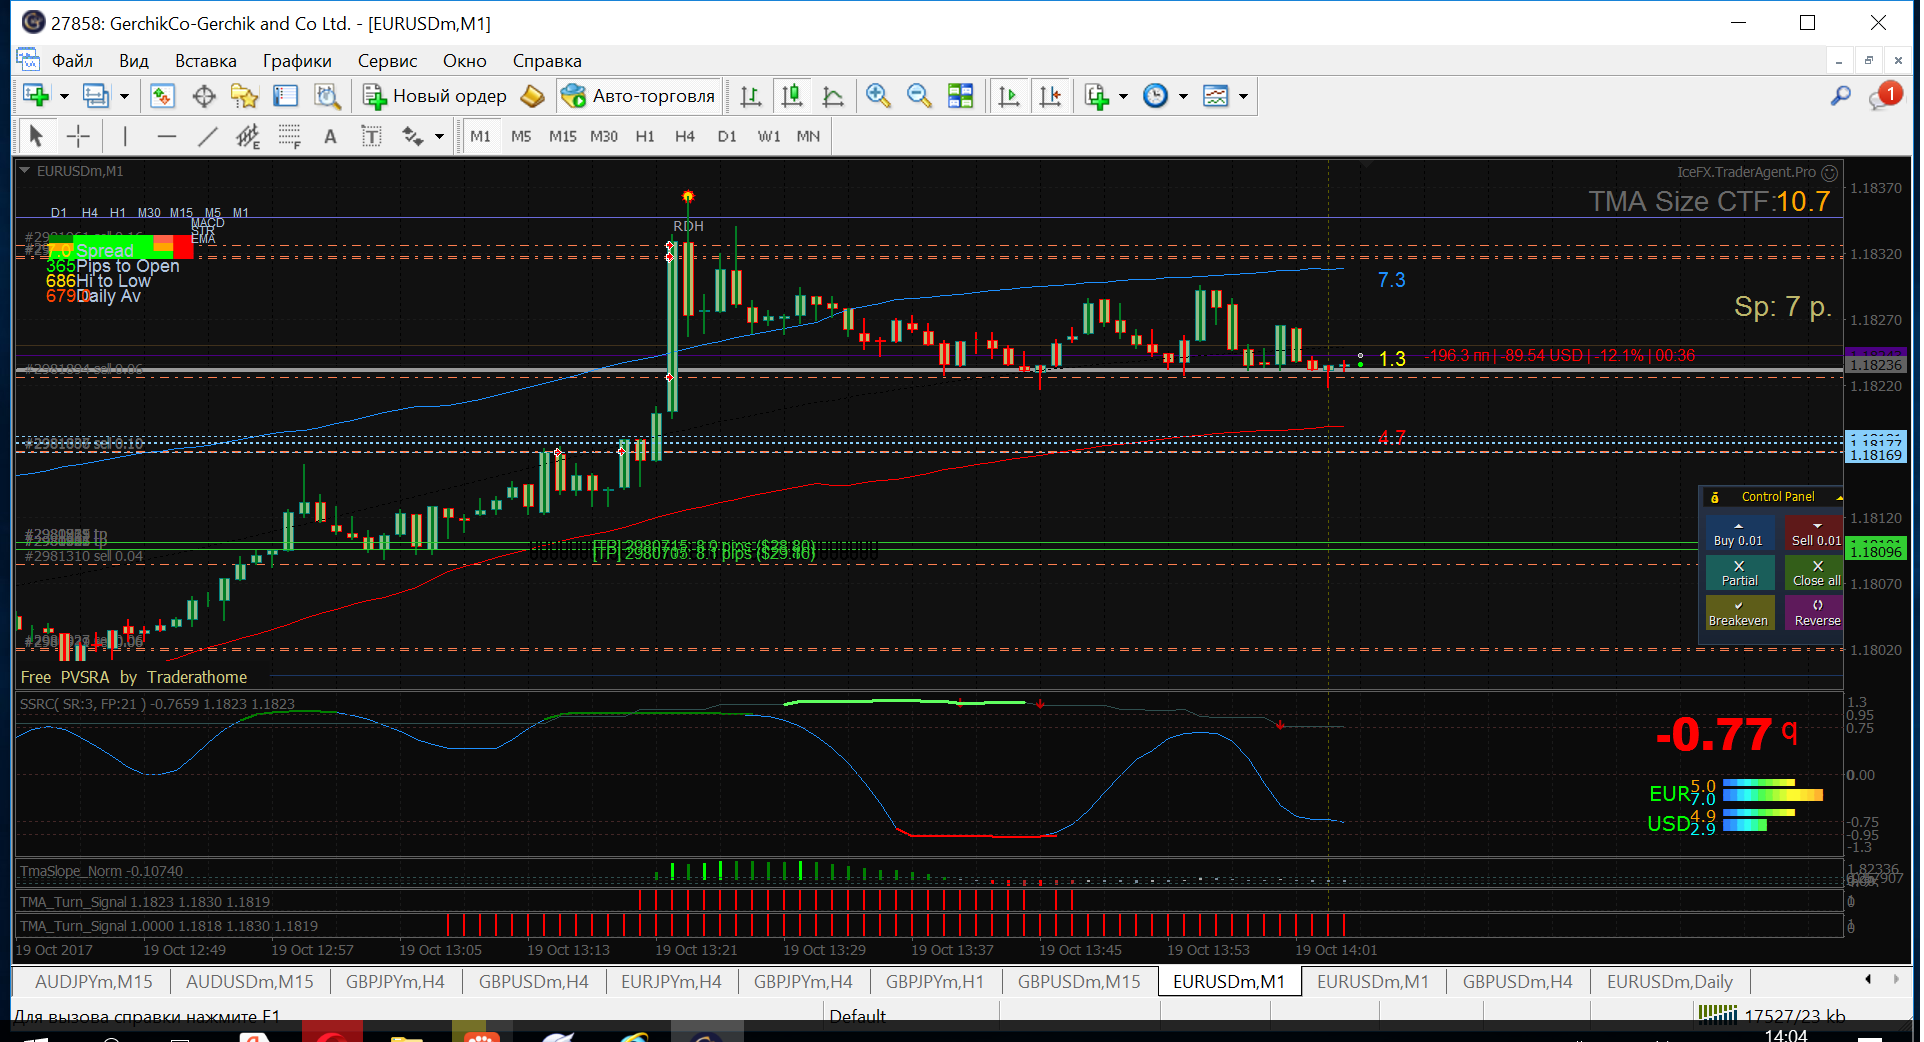Open the Terminal panel icon

pos(286,96)
